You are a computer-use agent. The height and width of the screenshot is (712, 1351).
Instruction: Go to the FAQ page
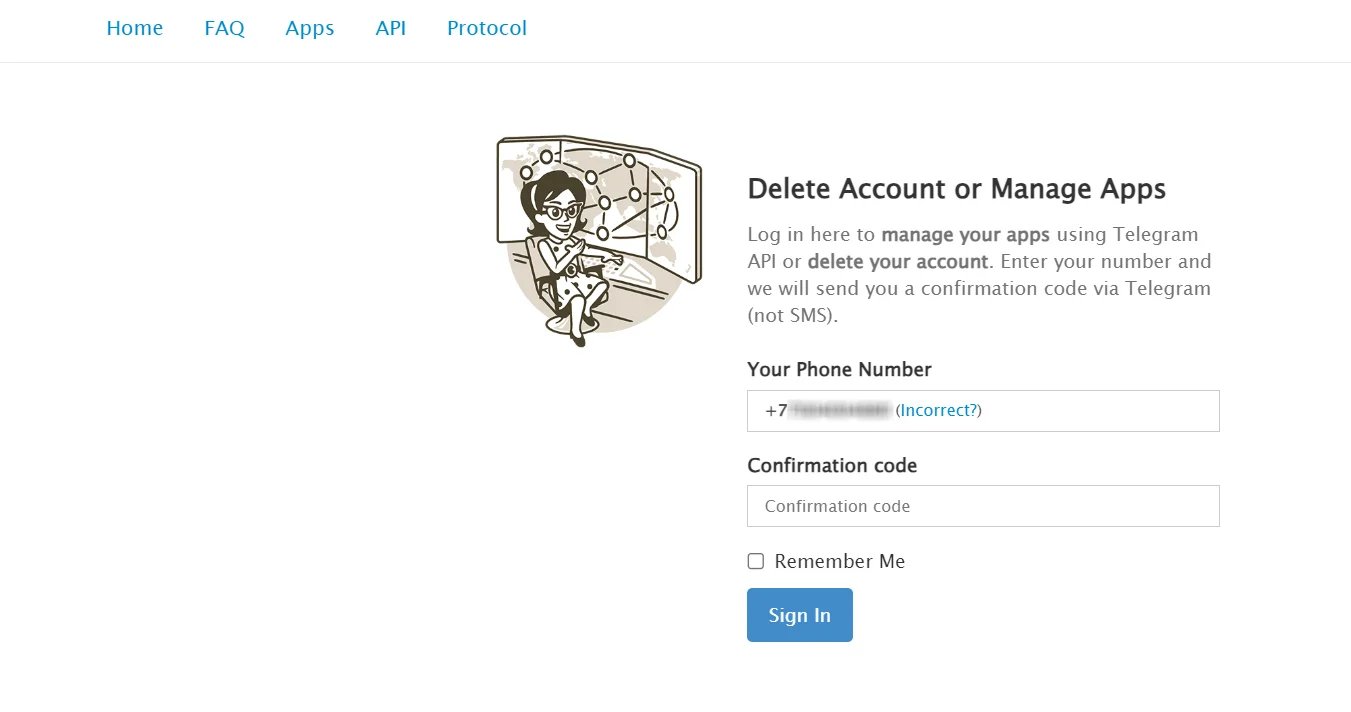224,28
